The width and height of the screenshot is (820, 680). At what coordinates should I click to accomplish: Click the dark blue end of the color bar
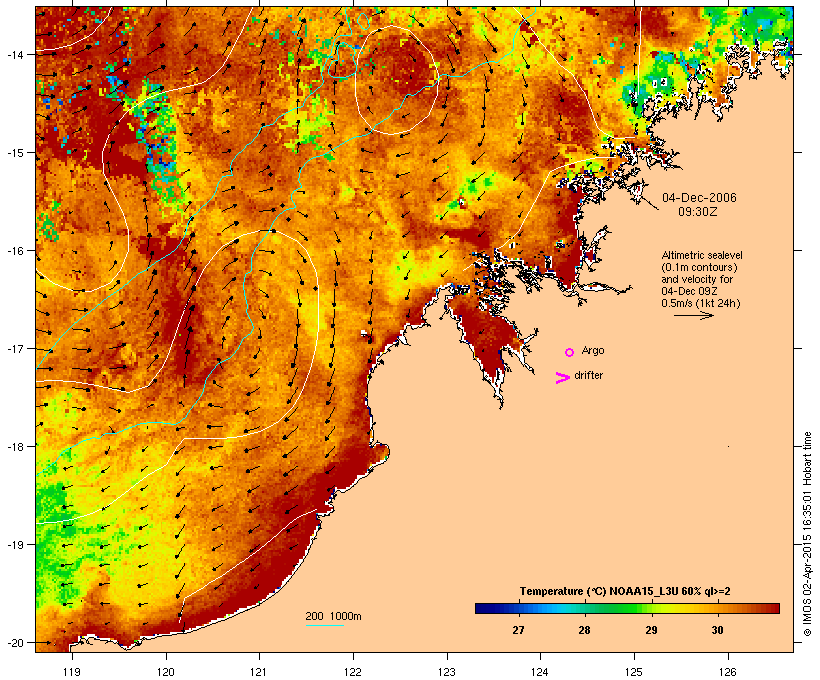pos(480,608)
